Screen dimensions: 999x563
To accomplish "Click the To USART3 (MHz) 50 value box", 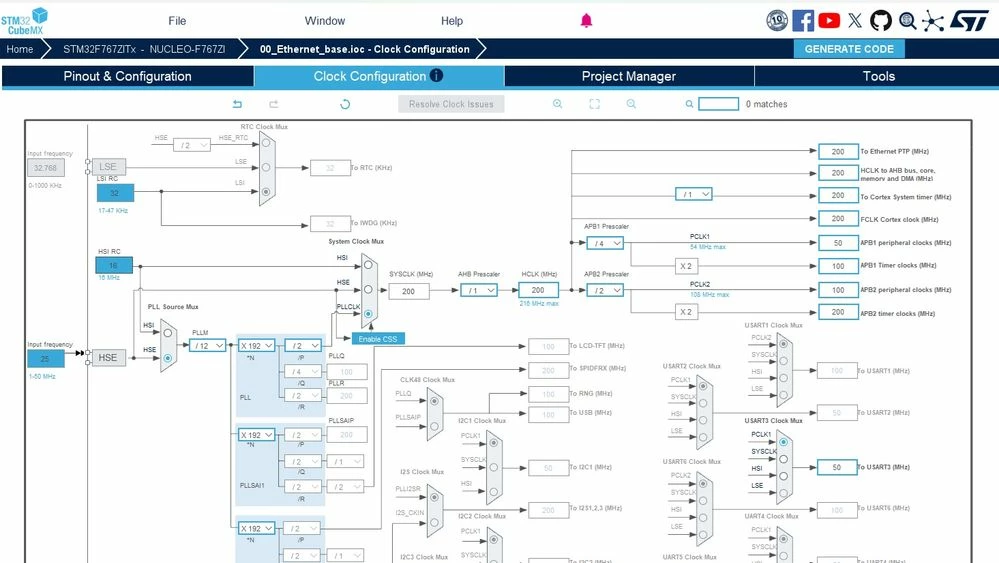I will tap(837, 467).
